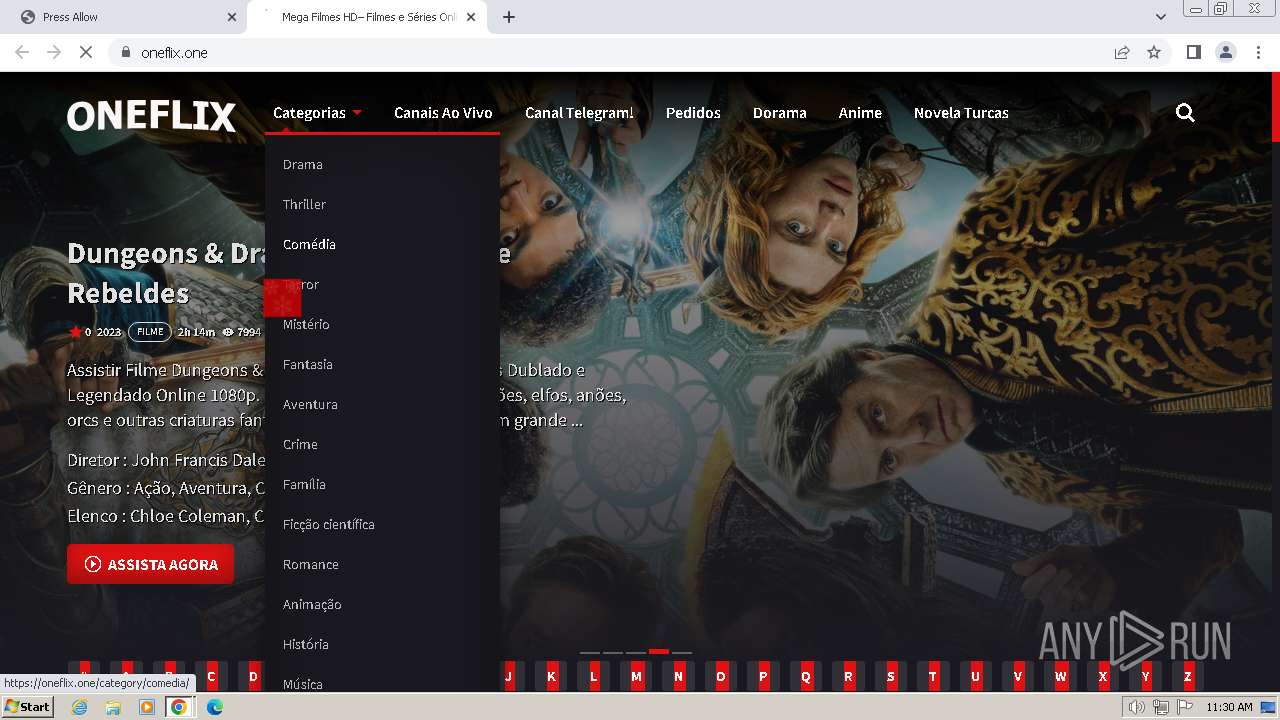Filter titles by letter P

click(x=763, y=676)
